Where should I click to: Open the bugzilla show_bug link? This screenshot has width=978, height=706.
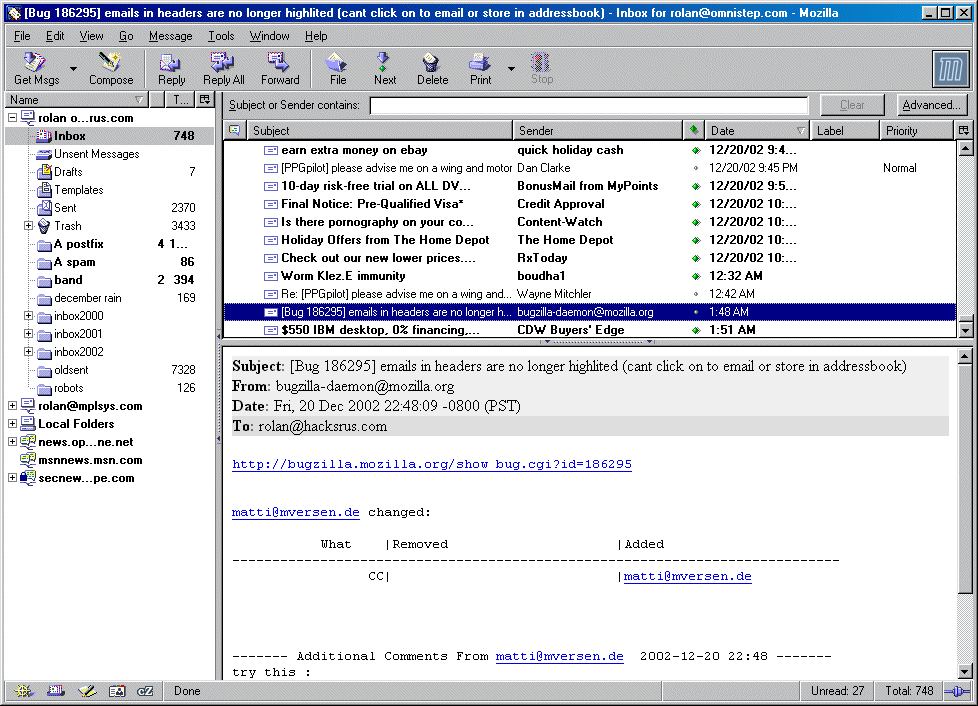point(431,465)
